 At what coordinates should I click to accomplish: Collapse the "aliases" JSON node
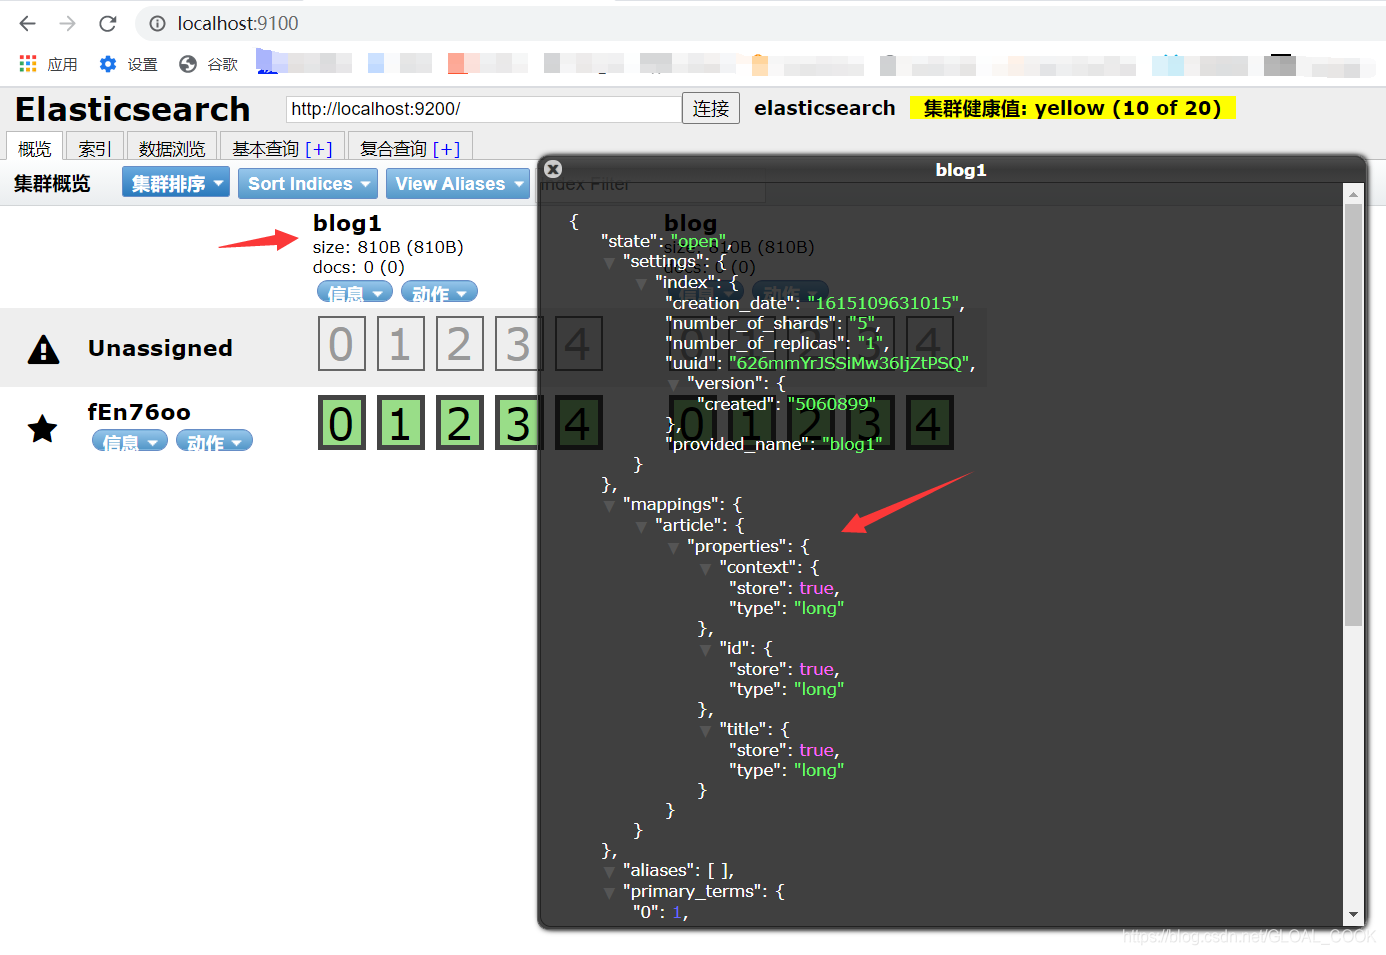pos(609,871)
